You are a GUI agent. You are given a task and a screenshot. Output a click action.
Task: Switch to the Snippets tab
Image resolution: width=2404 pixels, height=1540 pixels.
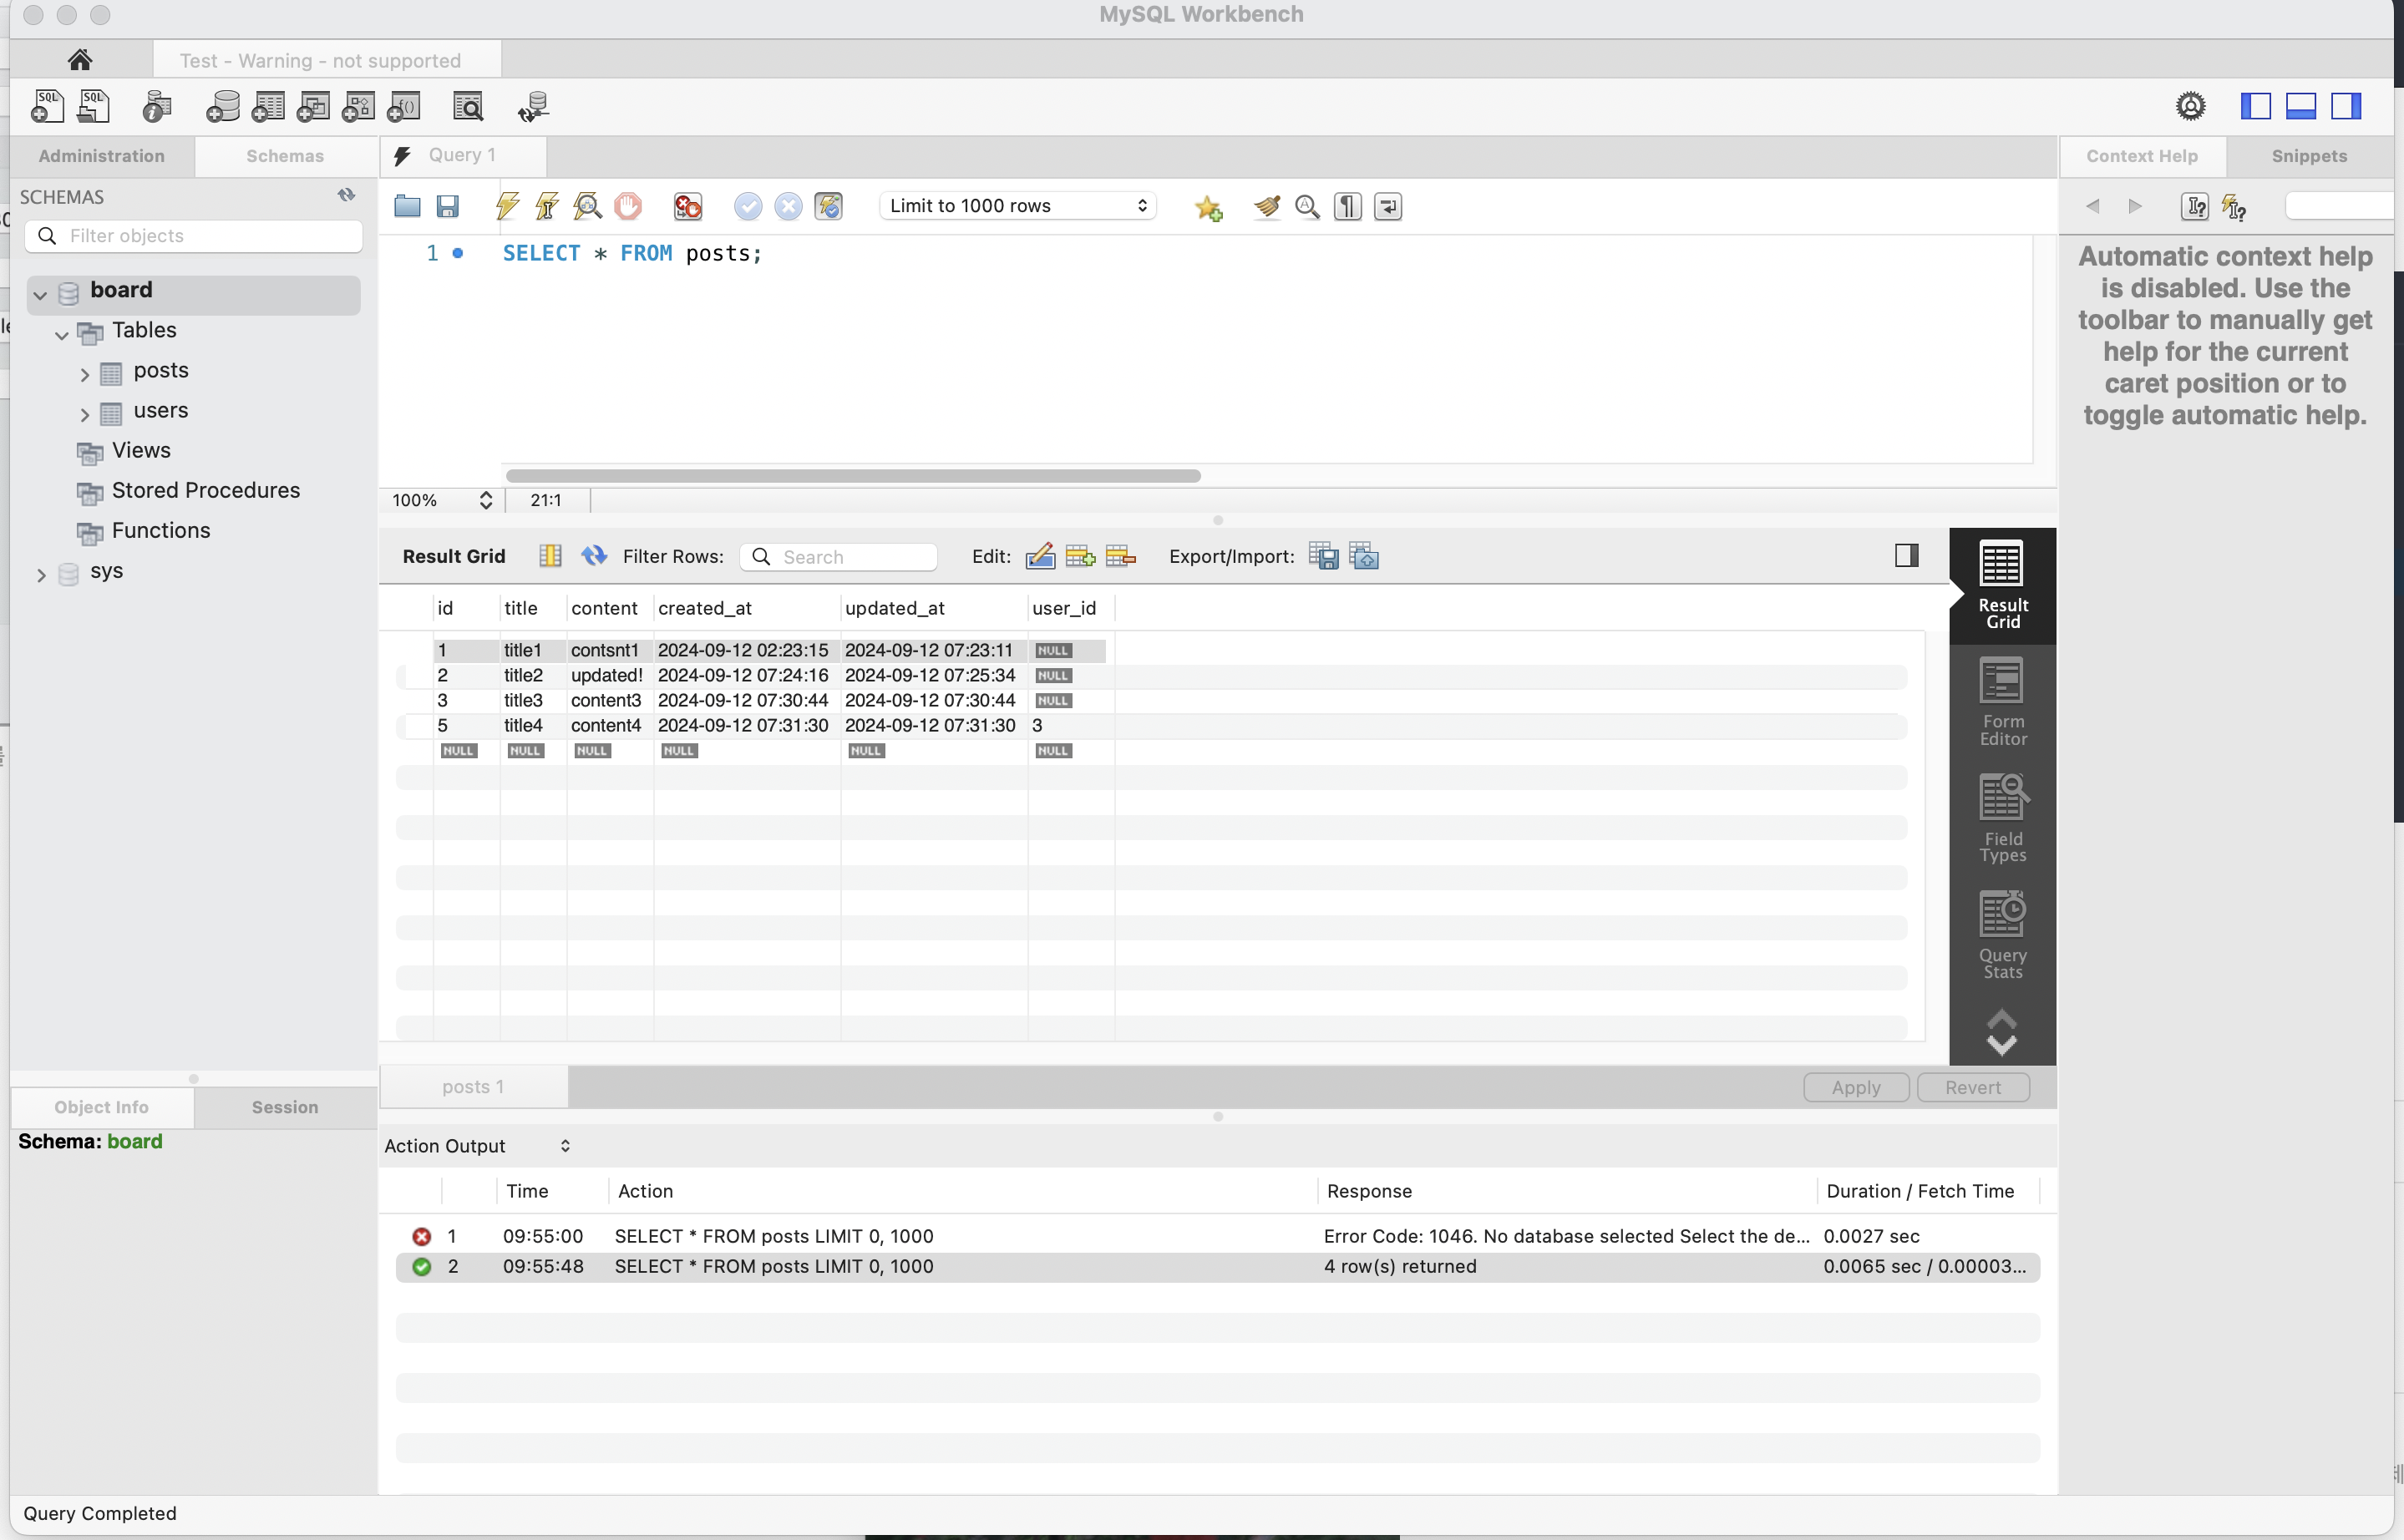pos(2308,156)
